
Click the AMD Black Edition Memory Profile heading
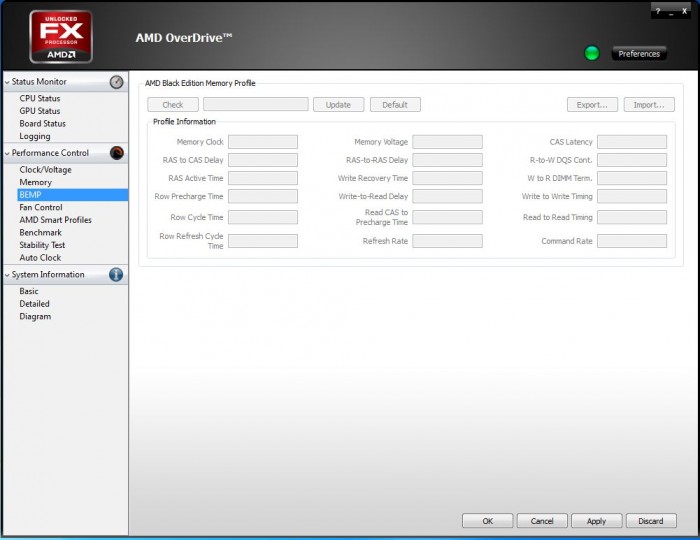click(200, 83)
